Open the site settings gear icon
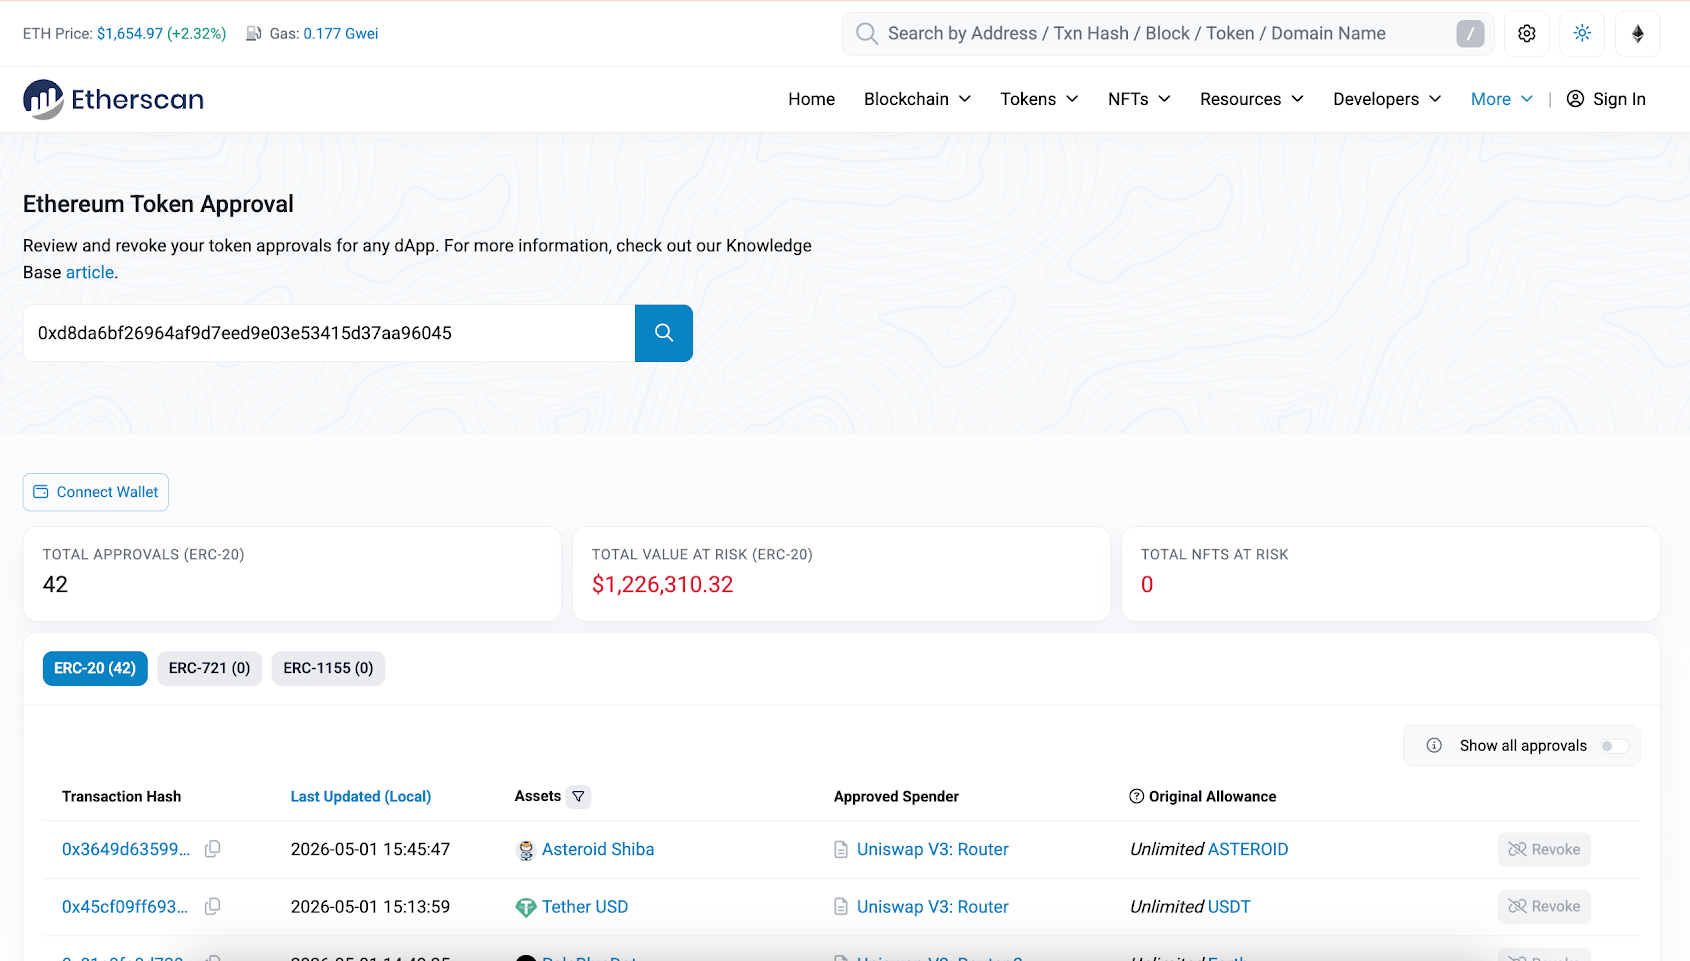 coord(1527,34)
